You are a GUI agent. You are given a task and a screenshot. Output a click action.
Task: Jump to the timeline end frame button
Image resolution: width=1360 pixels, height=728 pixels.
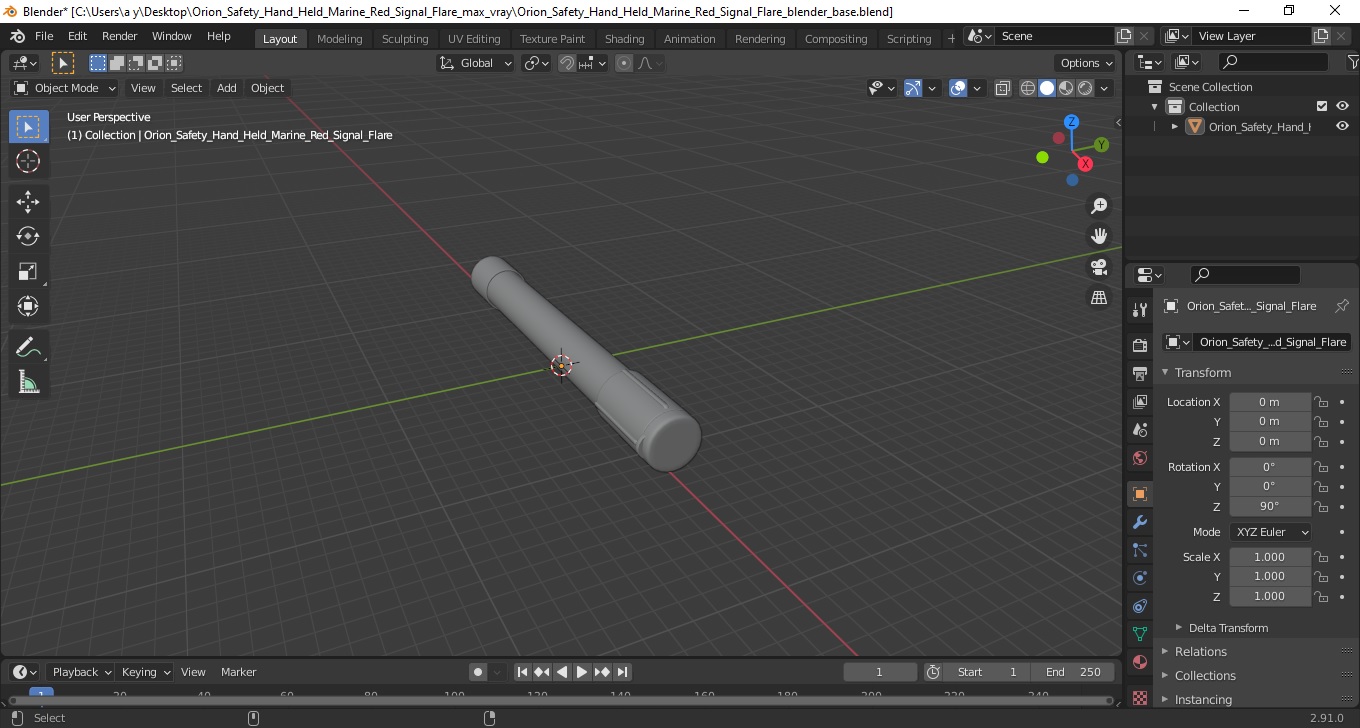click(x=622, y=672)
